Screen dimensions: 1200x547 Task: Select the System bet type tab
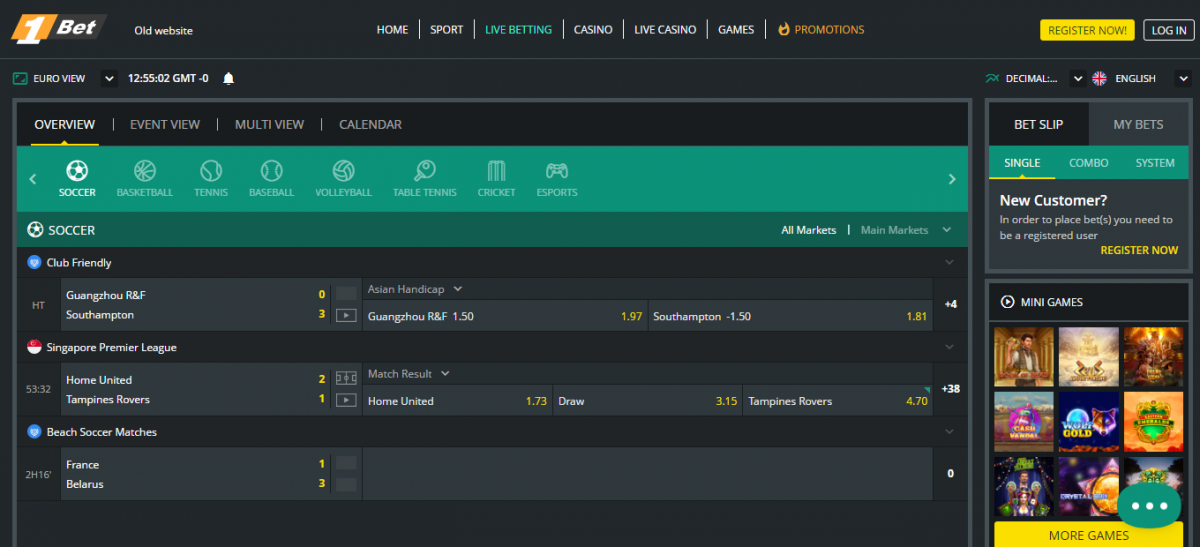[x=1154, y=163]
